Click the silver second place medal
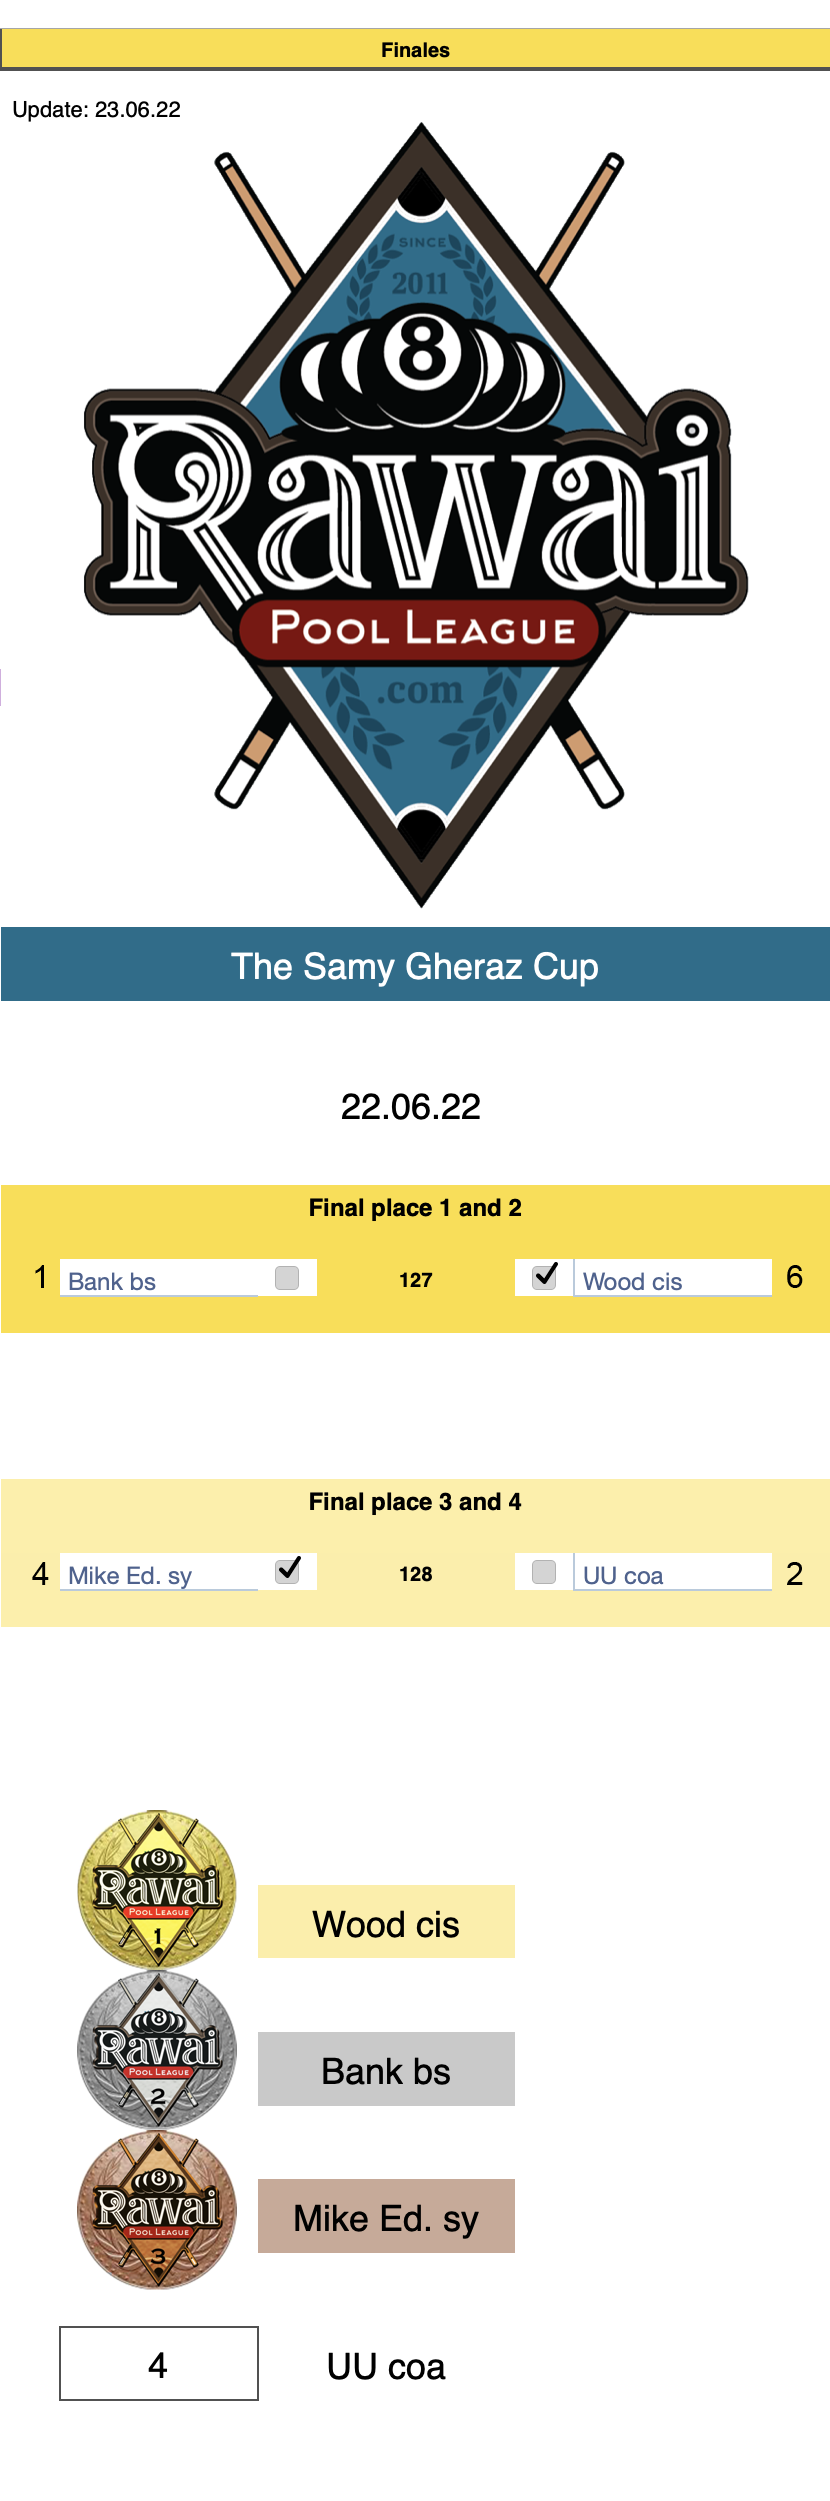 tap(157, 2049)
